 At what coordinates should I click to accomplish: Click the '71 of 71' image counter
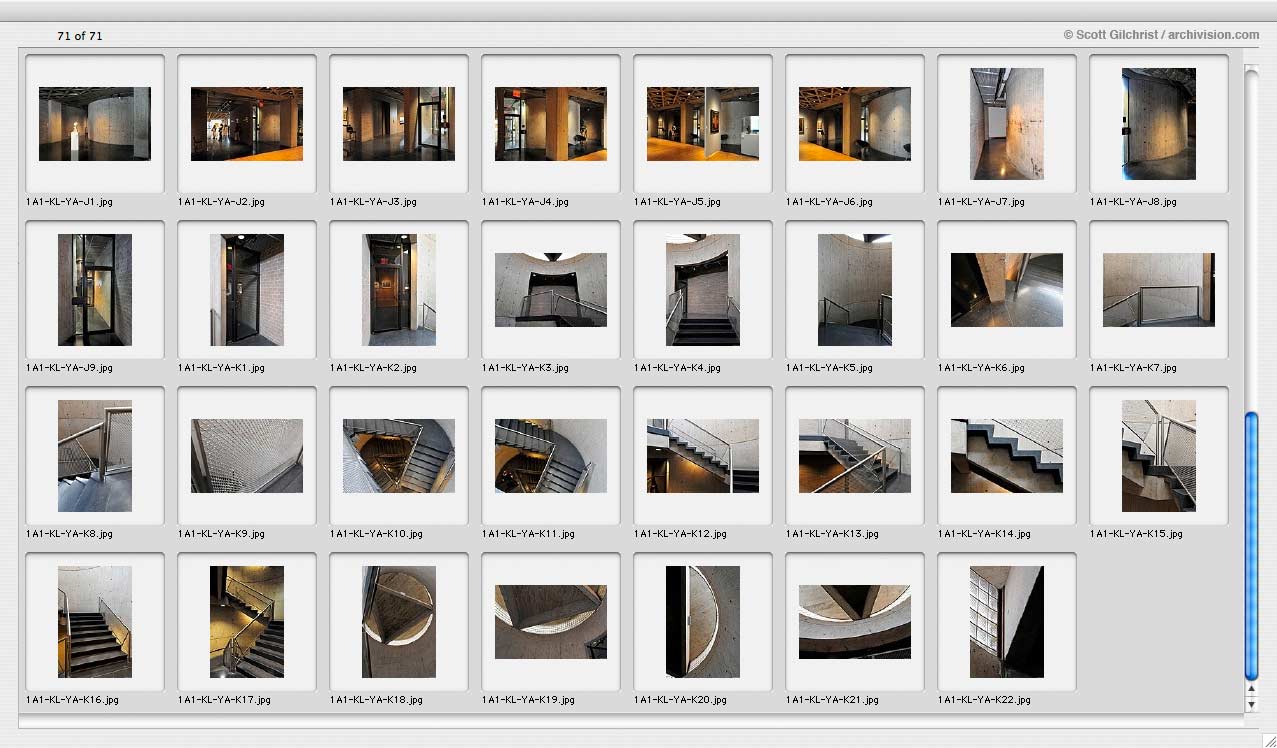[79, 36]
